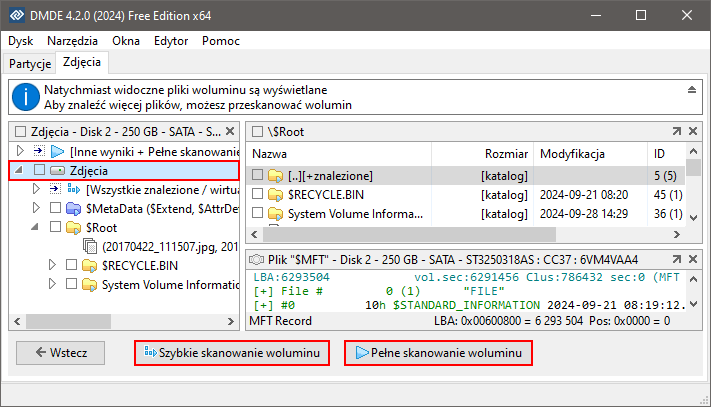Switch to the Partycje tab

pyautogui.click(x=29, y=63)
